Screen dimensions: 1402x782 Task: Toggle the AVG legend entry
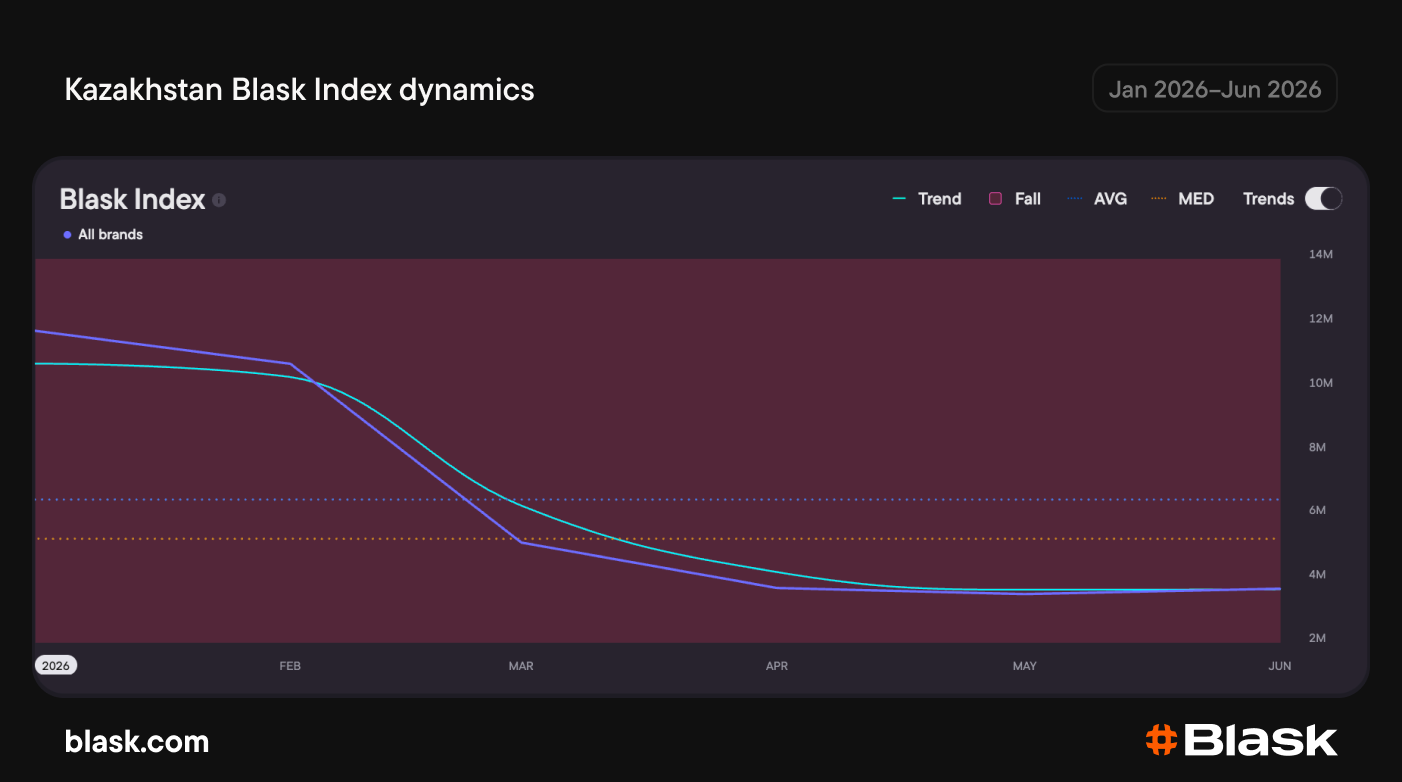(x=1097, y=199)
